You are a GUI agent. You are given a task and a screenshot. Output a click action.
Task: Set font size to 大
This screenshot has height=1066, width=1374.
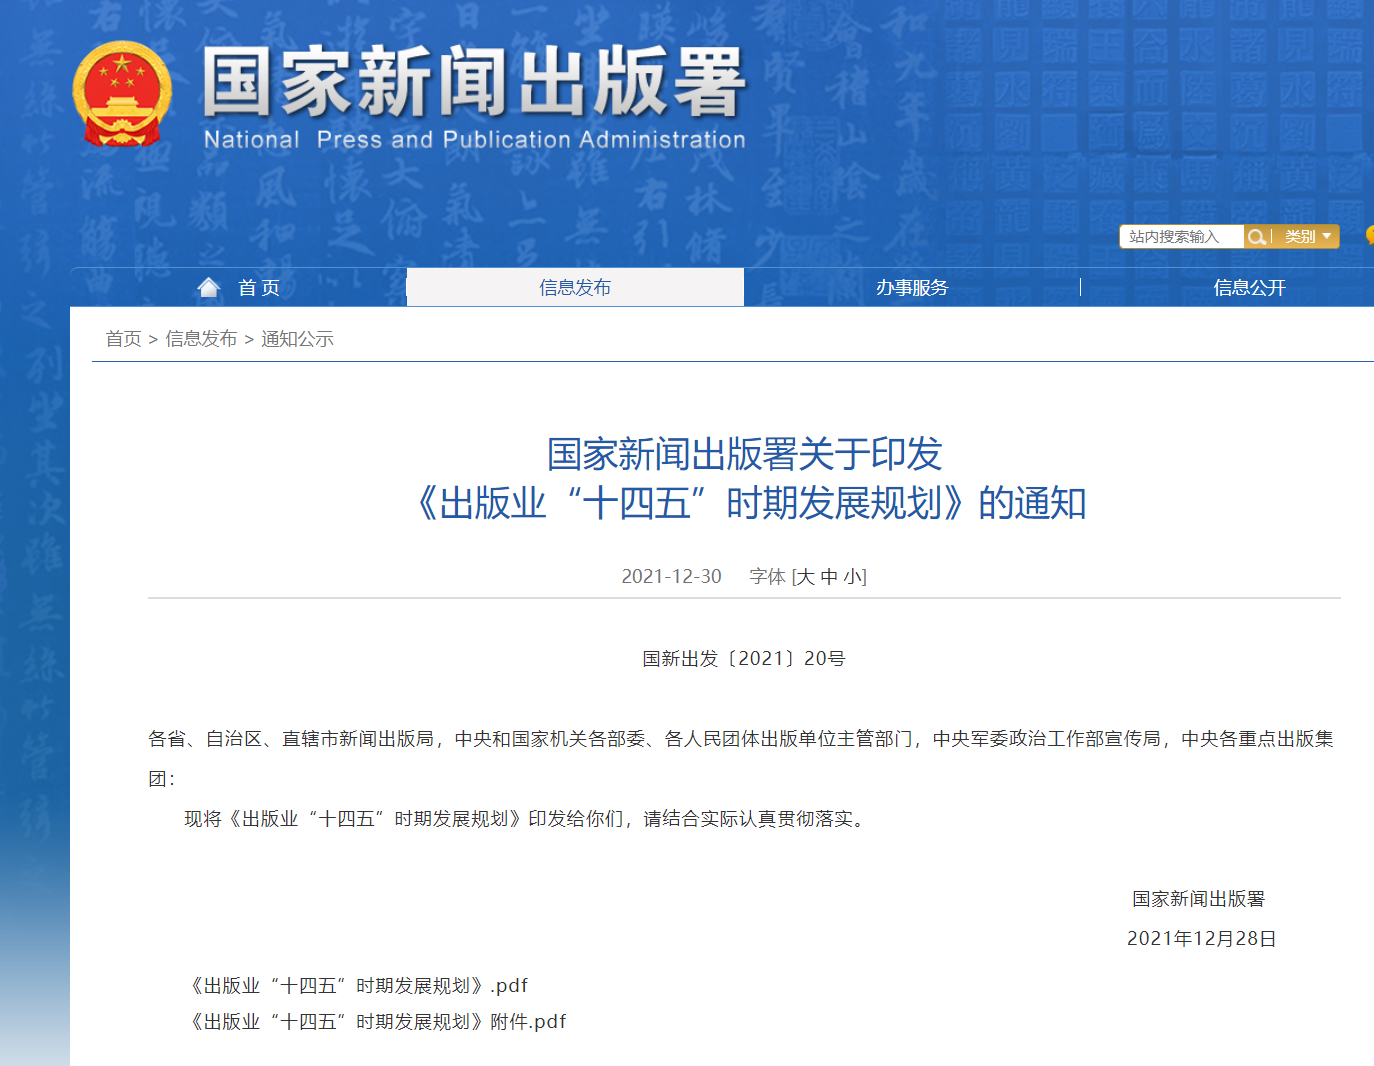pos(805,577)
